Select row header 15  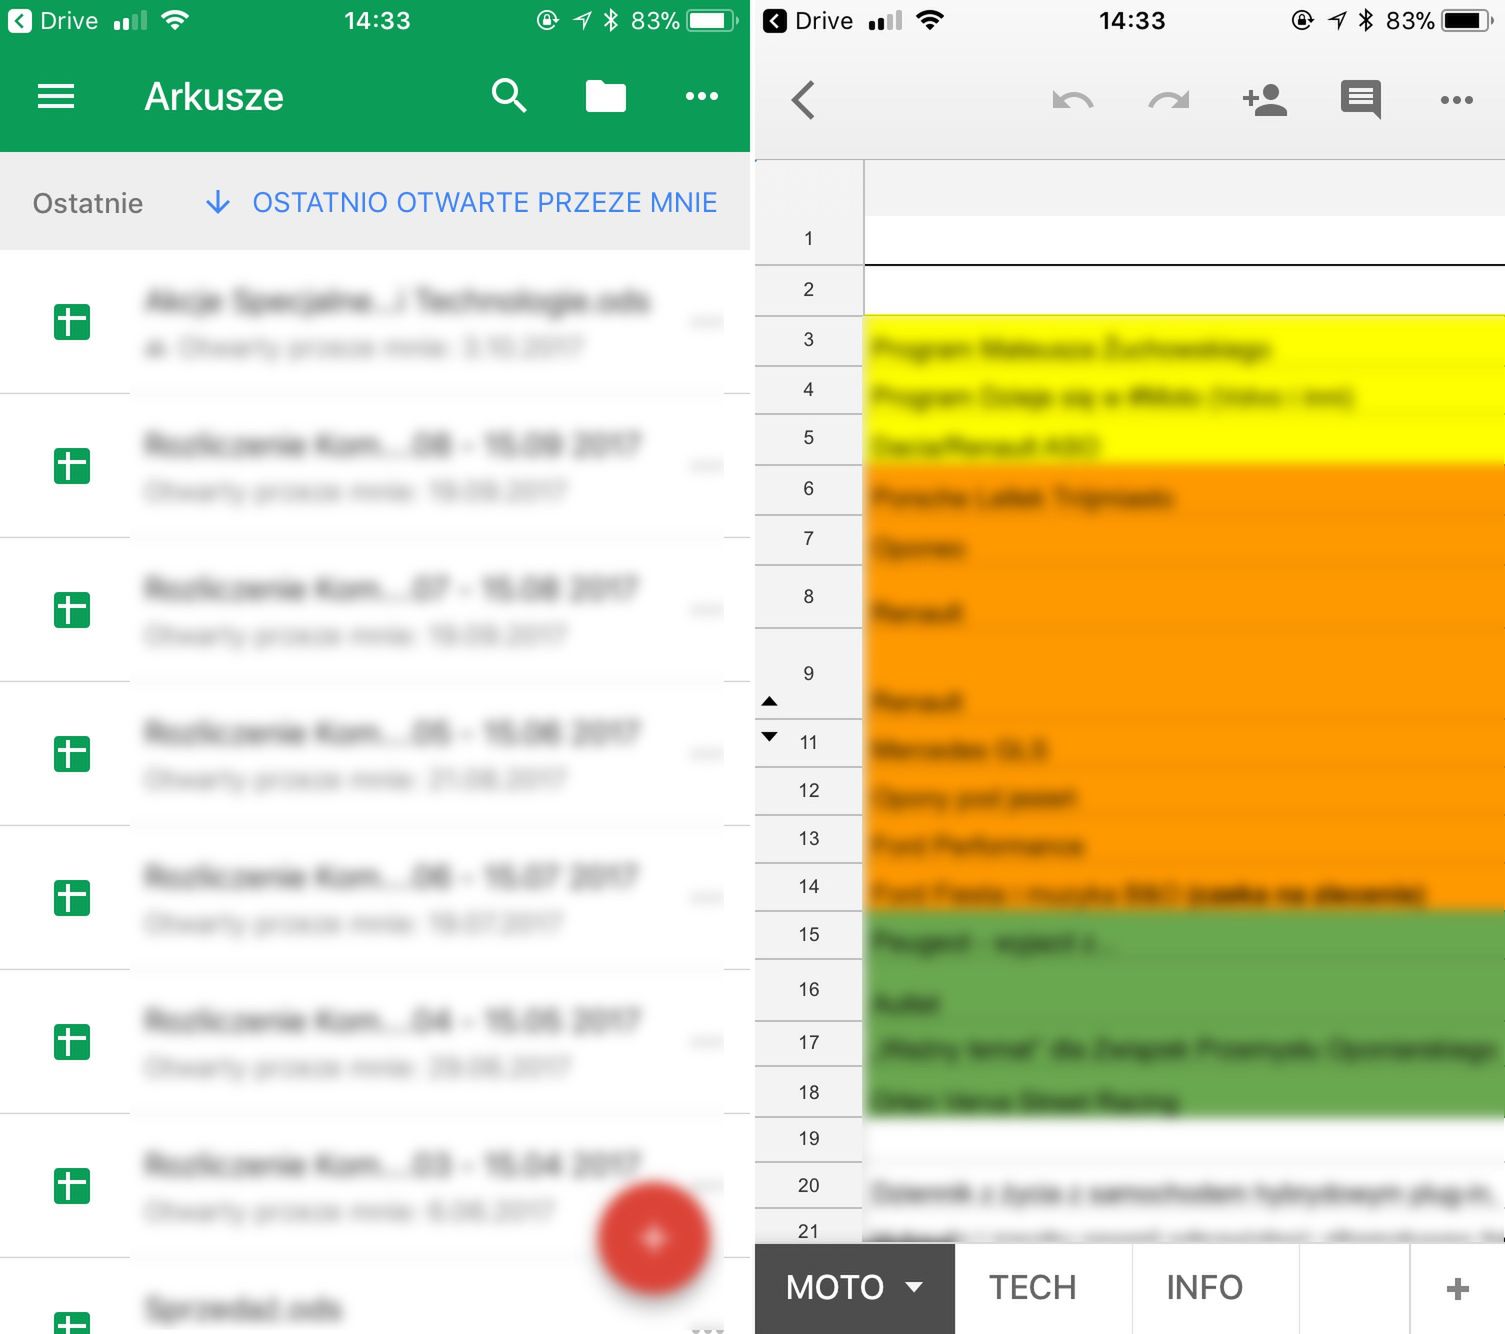click(x=809, y=935)
